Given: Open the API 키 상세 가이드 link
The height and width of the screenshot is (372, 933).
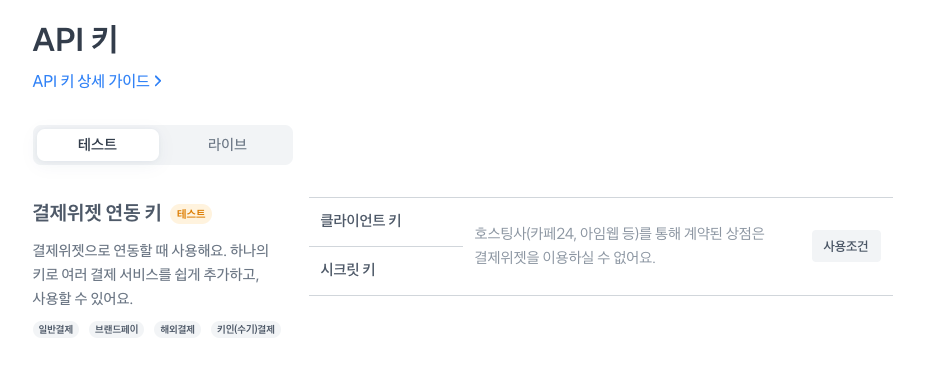Looking at the screenshot, I should 97,81.
